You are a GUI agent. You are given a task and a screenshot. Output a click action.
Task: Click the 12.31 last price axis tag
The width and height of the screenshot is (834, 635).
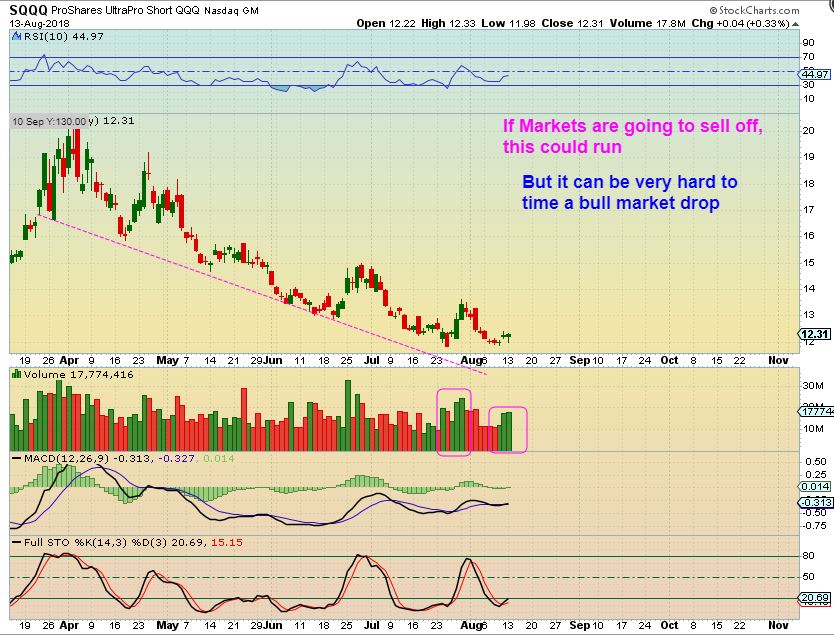click(x=815, y=334)
